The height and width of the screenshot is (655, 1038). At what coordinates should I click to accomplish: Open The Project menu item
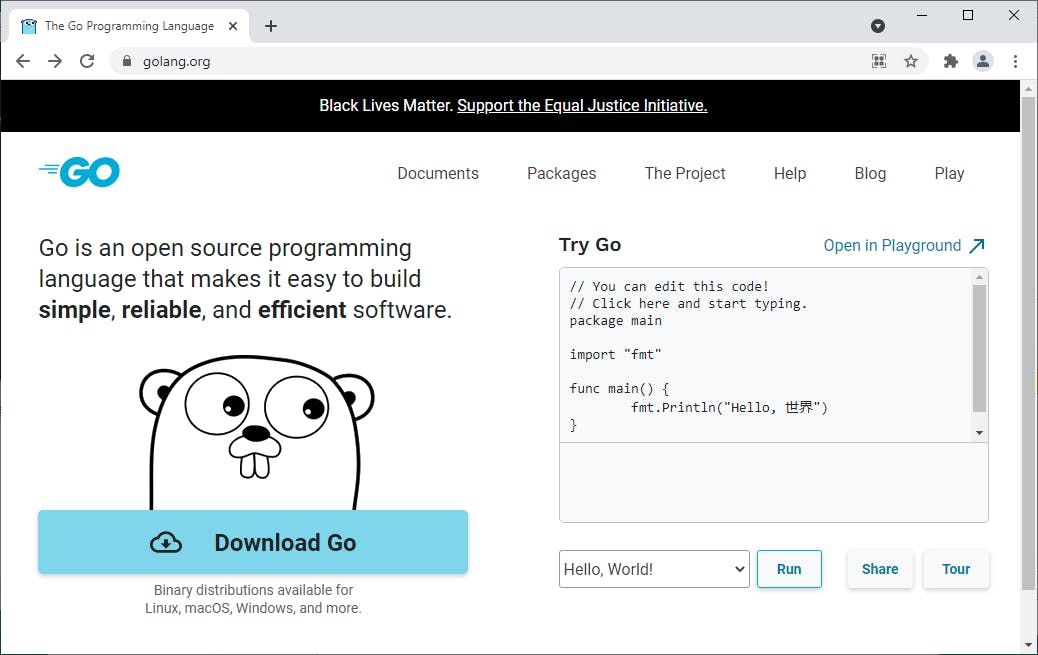(x=685, y=174)
